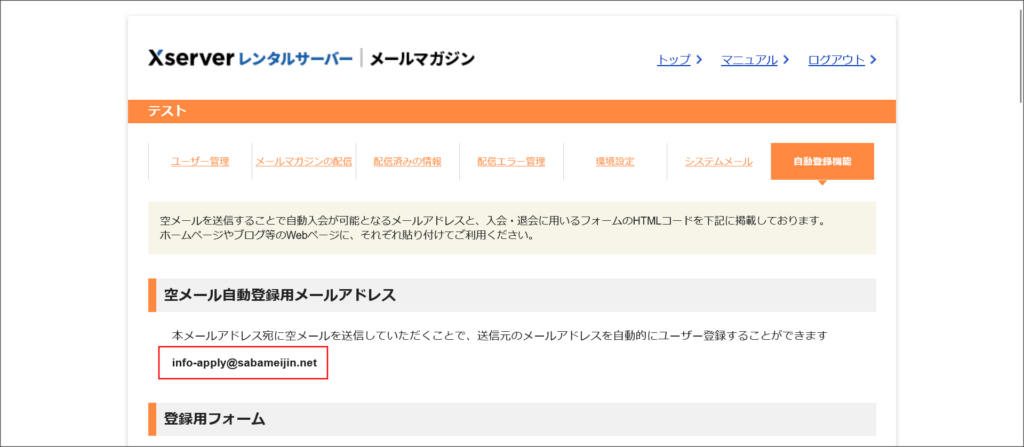Click the chevron arrow beside ログアウト
The height and width of the screenshot is (447, 1024).
[873, 60]
